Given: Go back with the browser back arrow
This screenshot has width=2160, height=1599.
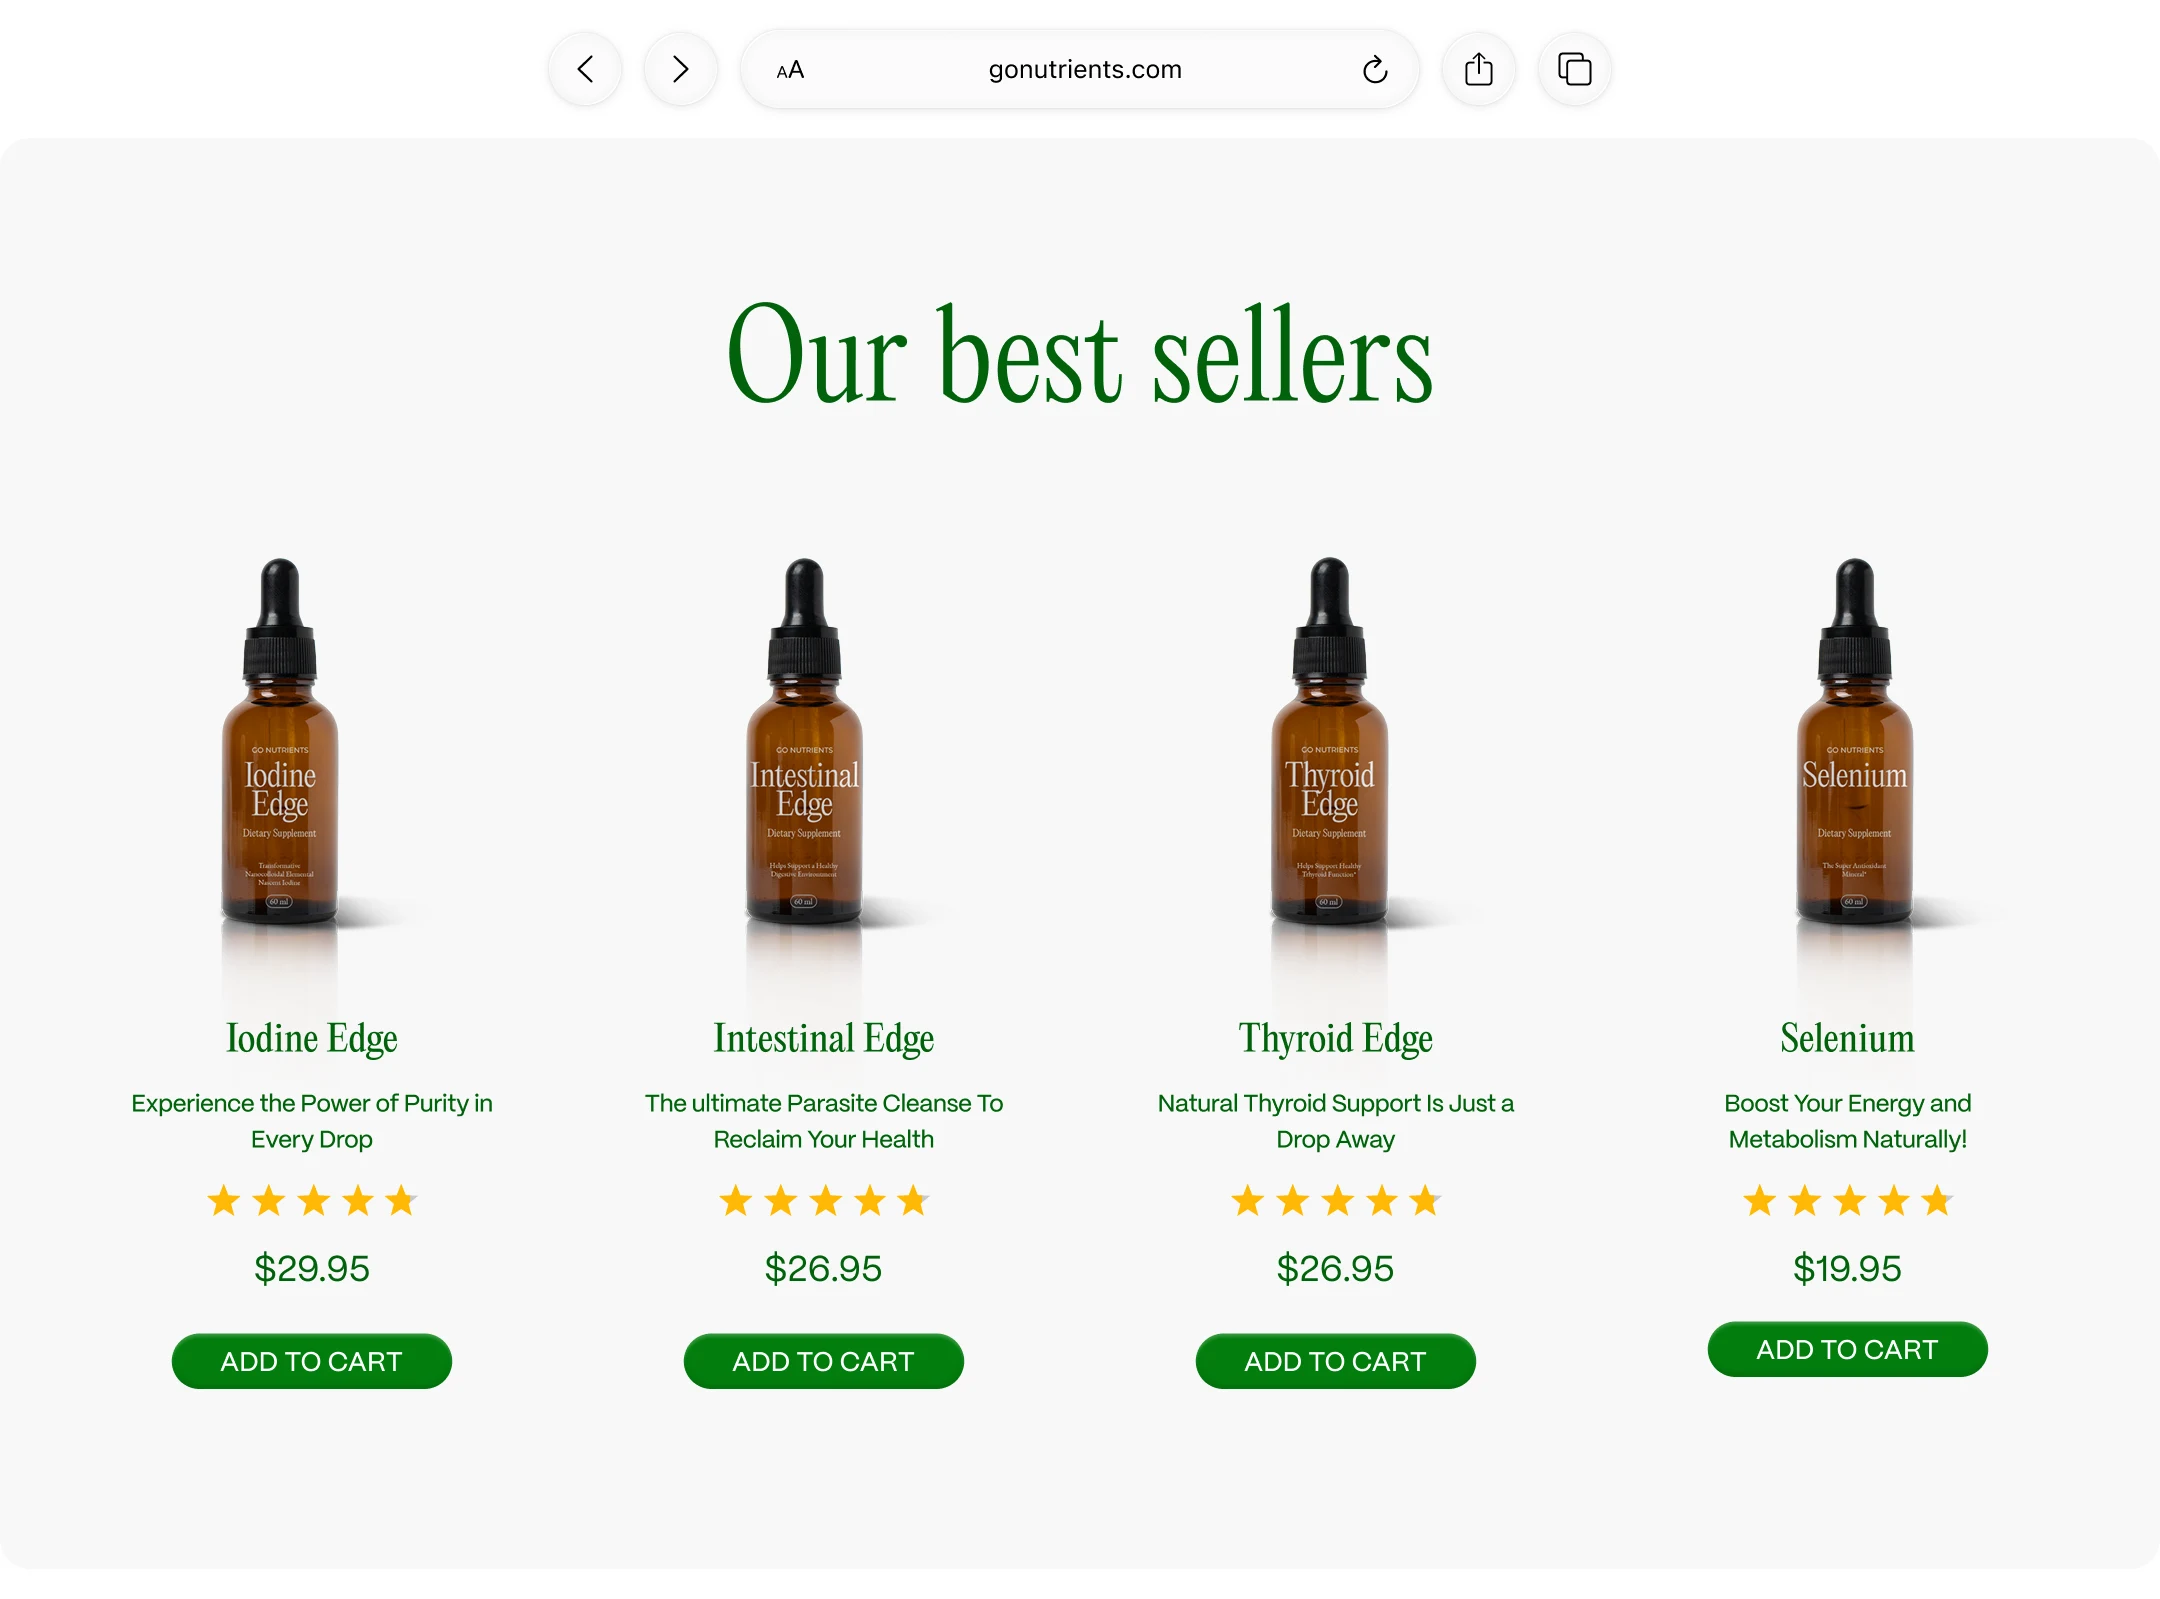Looking at the screenshot, I should pyautogui.click(x=585, y=69).
